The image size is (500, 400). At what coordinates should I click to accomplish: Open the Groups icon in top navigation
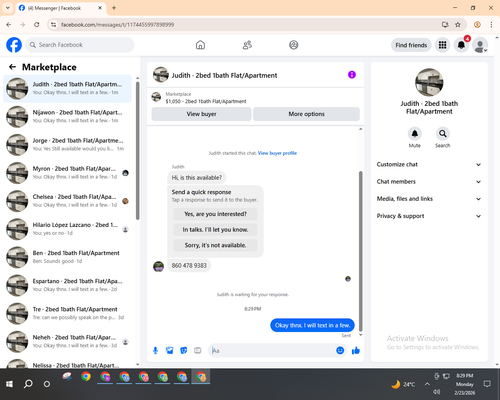click(294, 45)
